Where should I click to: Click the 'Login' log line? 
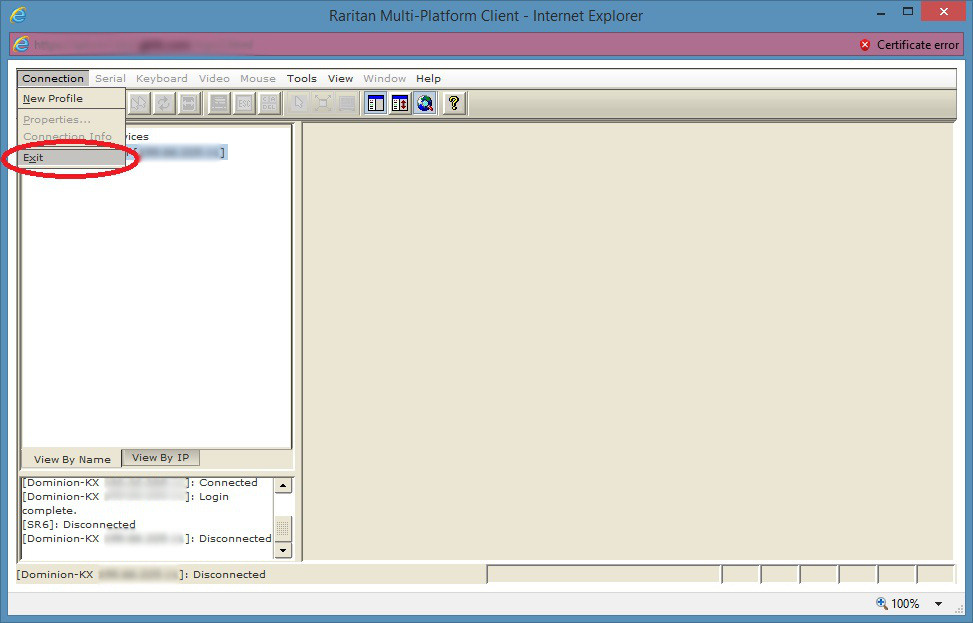click(x=125, y=496)
